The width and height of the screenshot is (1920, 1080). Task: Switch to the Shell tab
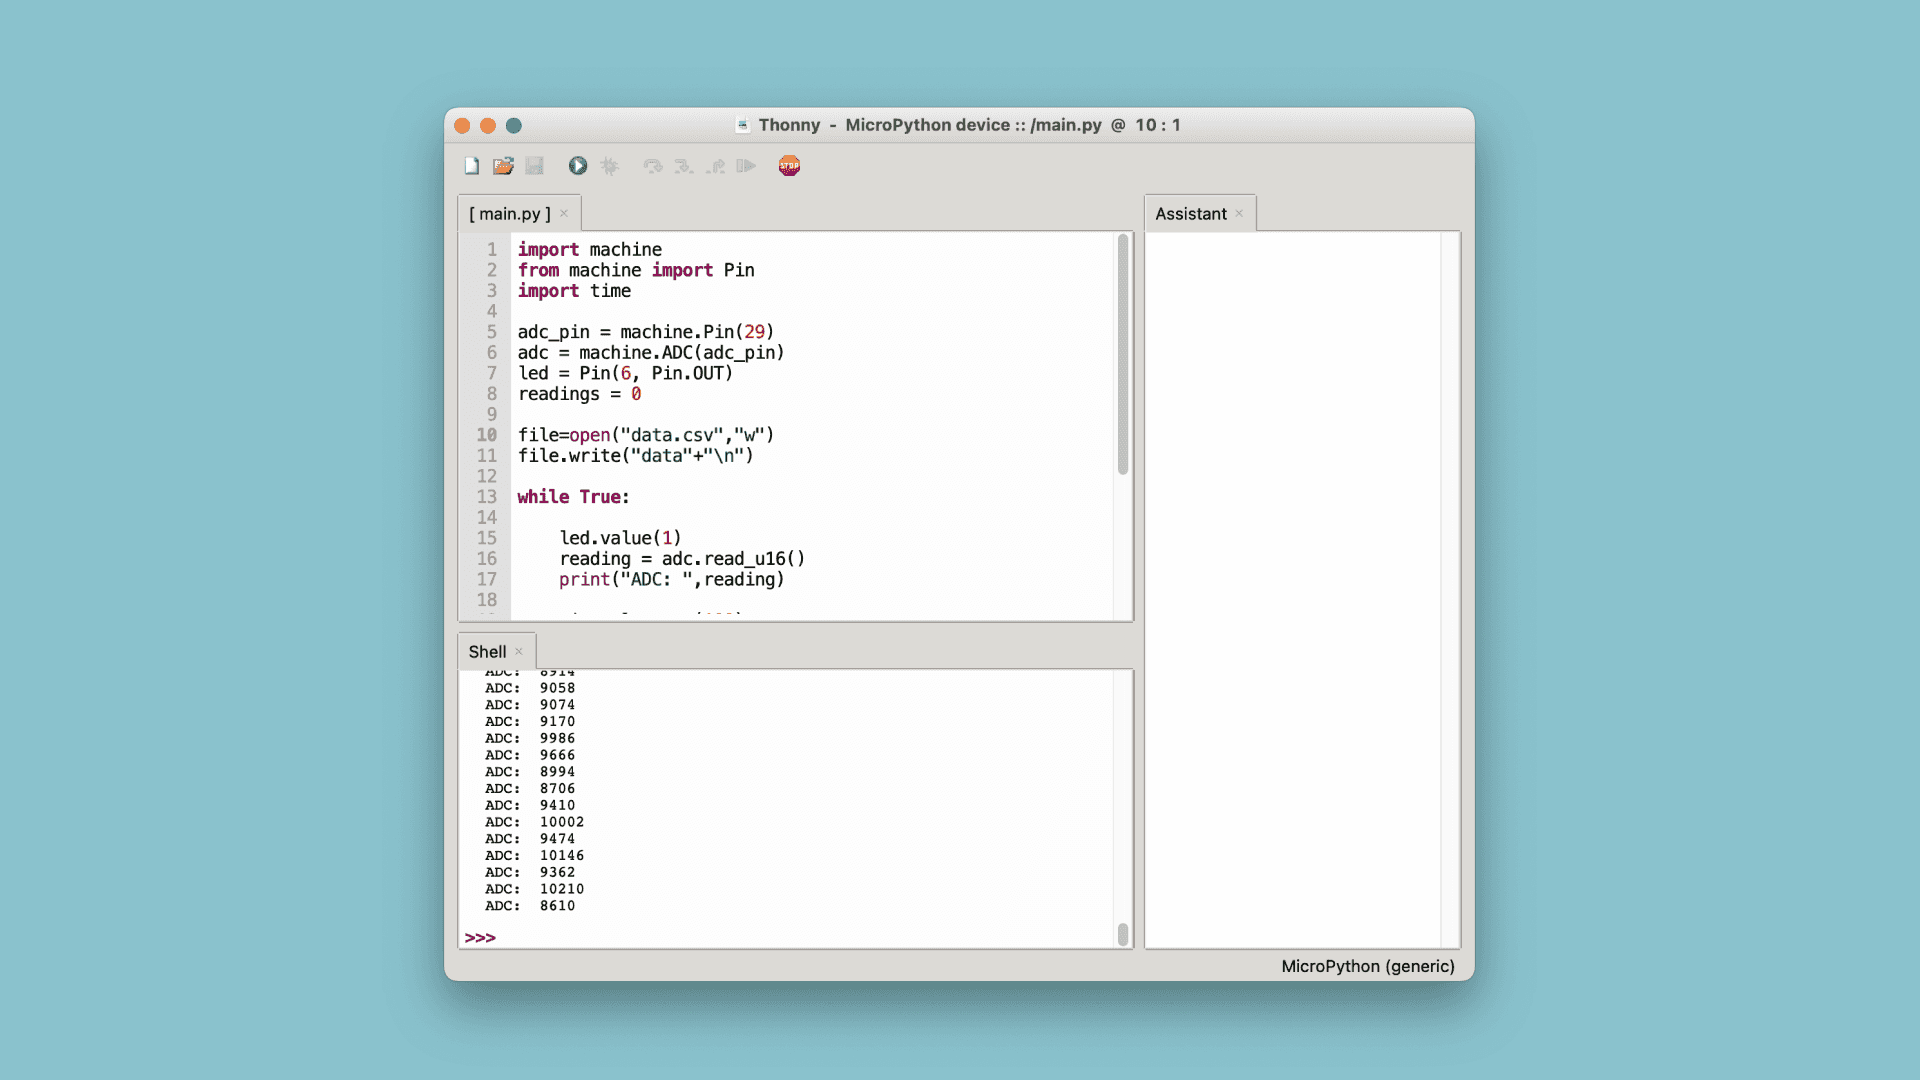(487, 652)
